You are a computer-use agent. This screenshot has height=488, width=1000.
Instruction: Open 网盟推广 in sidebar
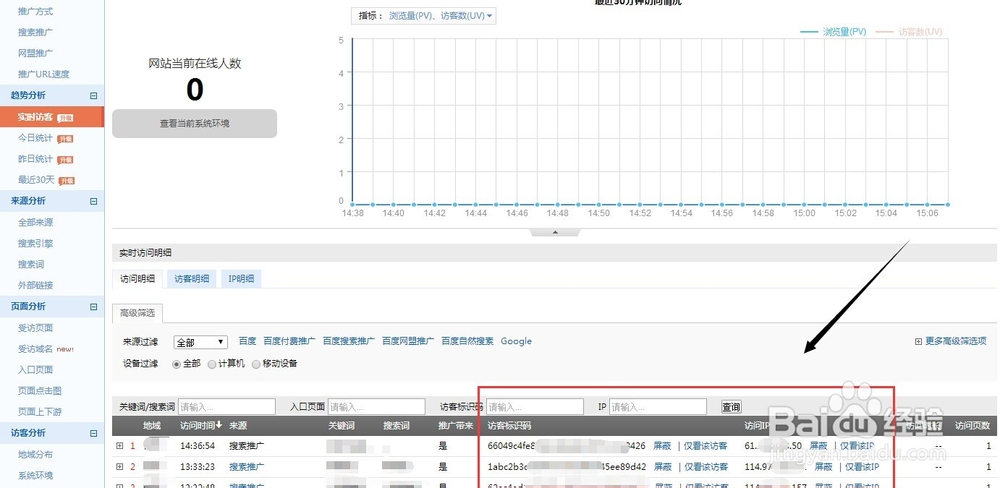coord(35,53)
